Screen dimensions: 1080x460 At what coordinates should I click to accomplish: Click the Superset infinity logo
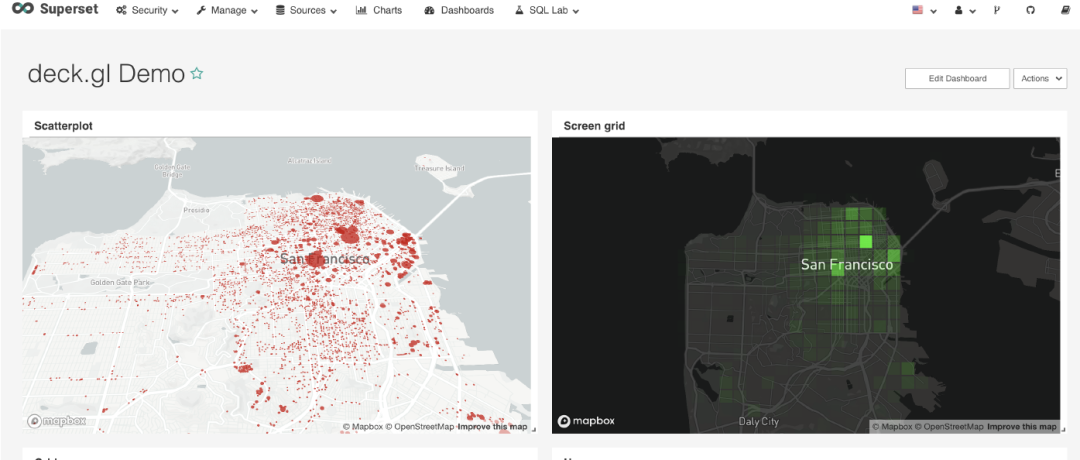(23, 10)
